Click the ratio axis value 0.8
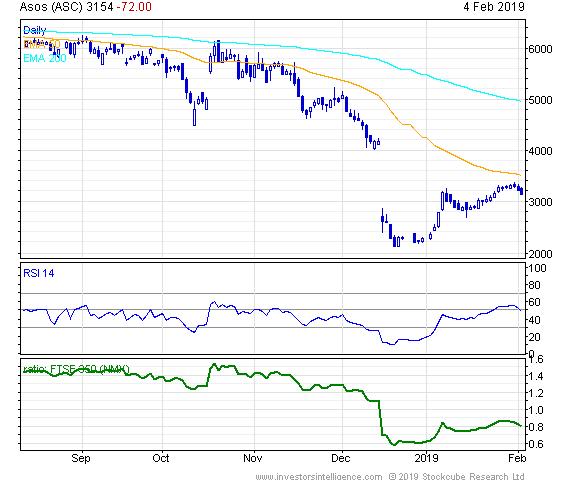This screenshot has height=480, width=575. click(535, 427)
